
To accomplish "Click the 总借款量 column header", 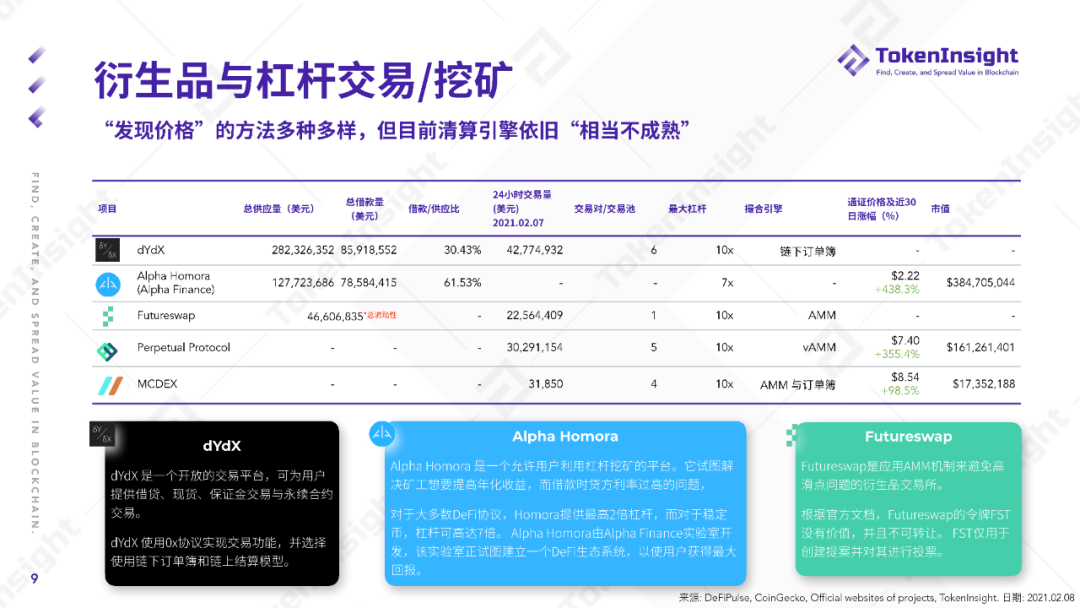I will [x=364, y=209].
